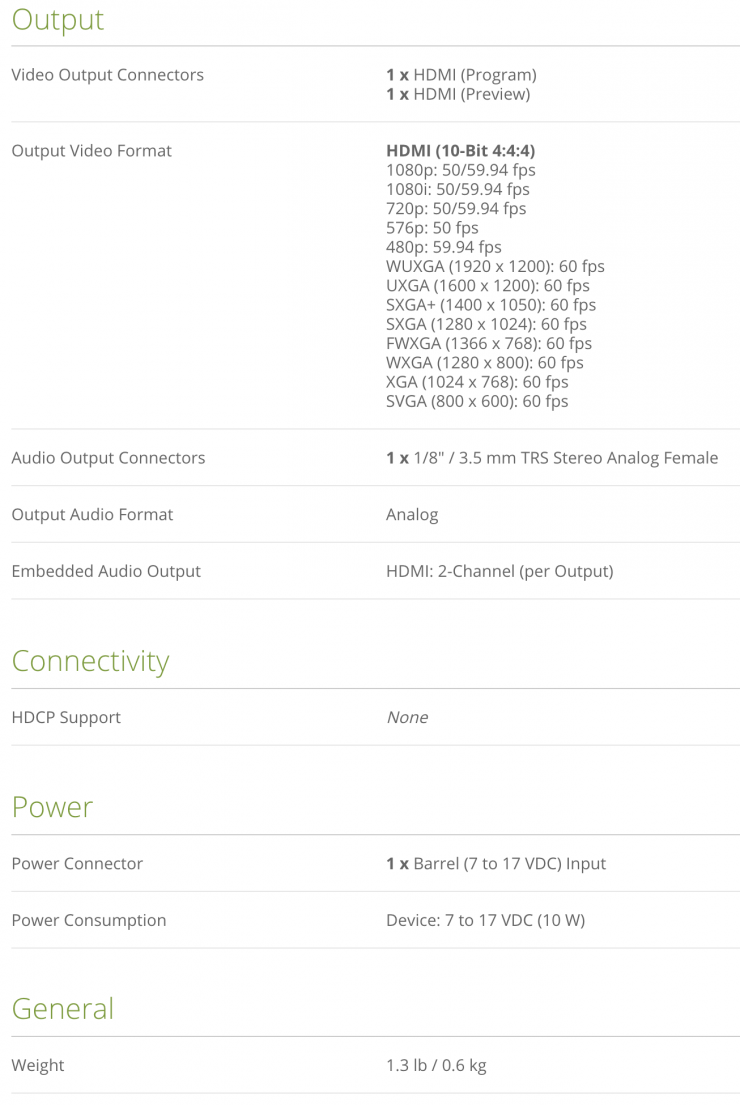Click the Output Video Format label

(91, 151)
